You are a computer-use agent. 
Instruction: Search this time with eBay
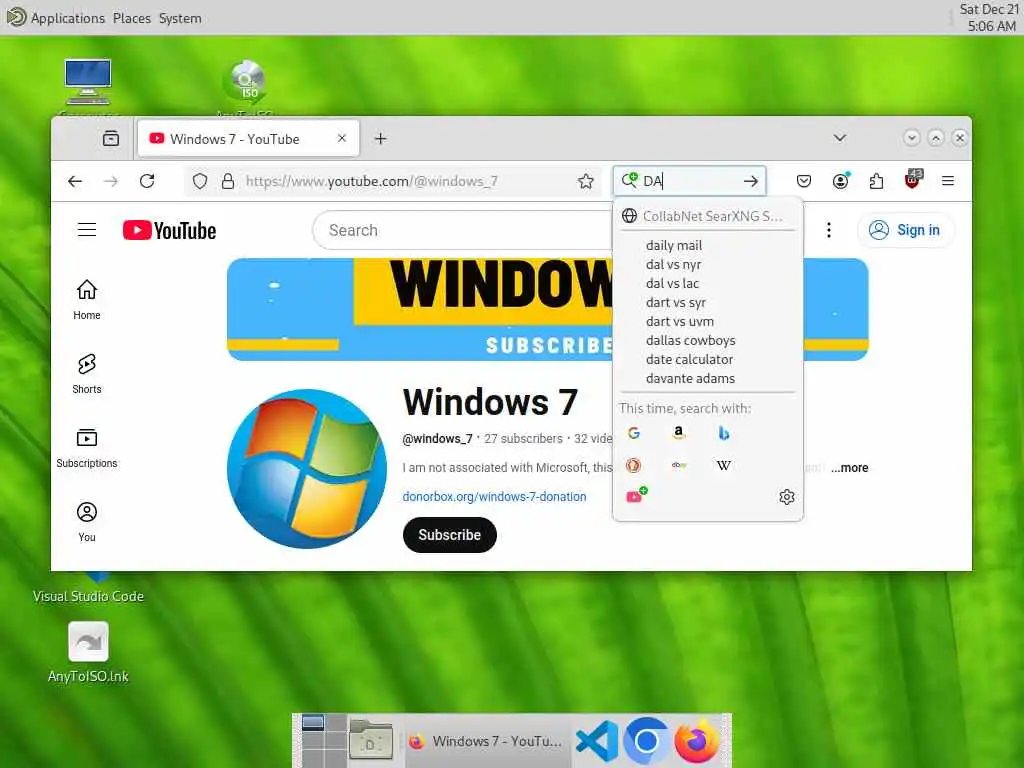click(679, 465)
